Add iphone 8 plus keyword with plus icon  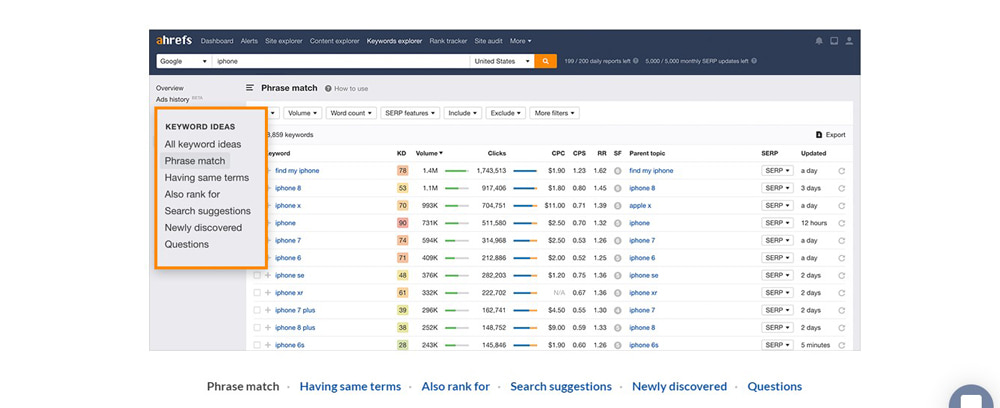(268, 328)
